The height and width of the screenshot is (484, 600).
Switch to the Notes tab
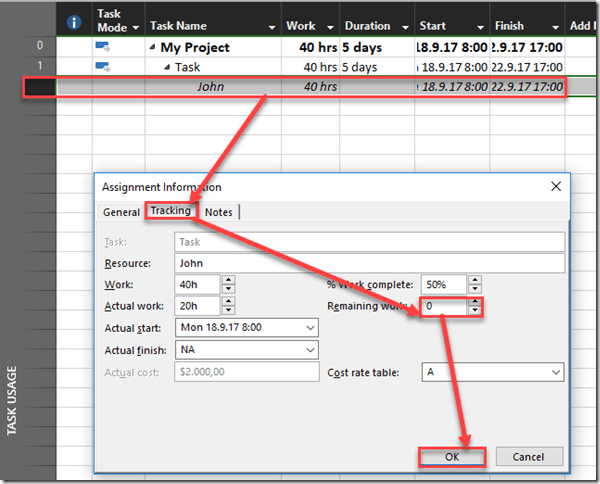click(218, 212)
